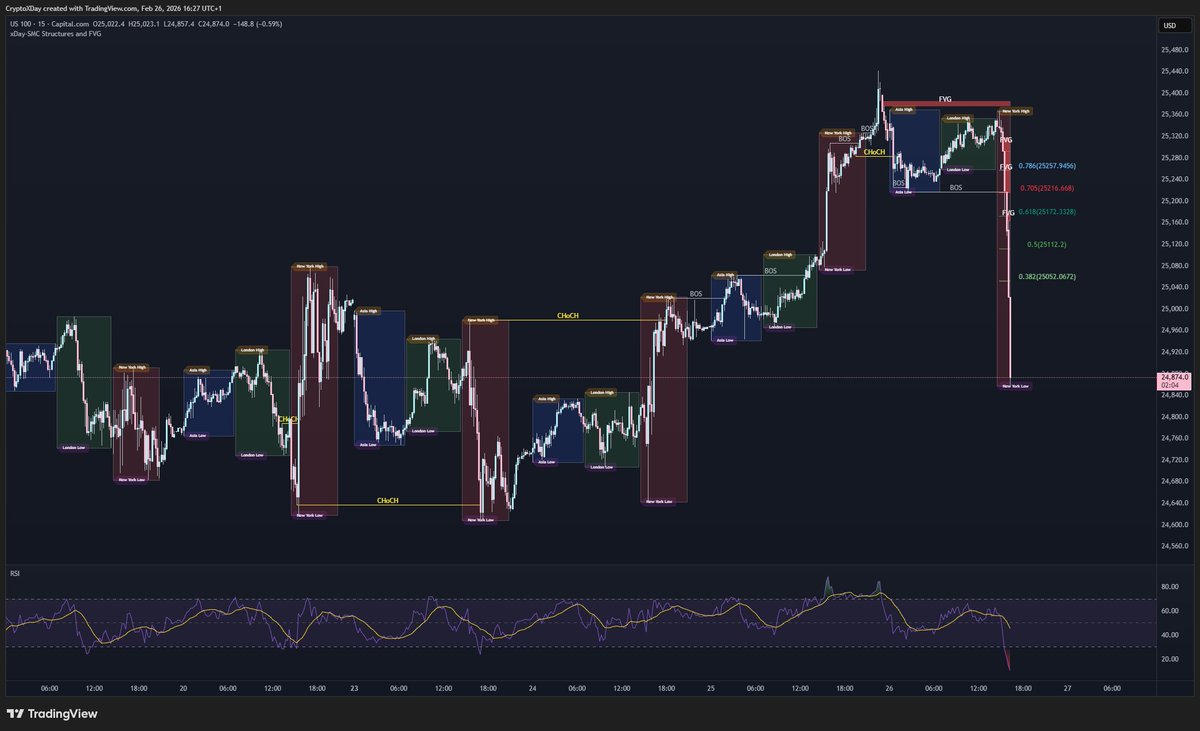1200x731 pixels.
Task: Click the US 100 · 15 · Capital.com symbol legend
Action: [x=48, y=23]
